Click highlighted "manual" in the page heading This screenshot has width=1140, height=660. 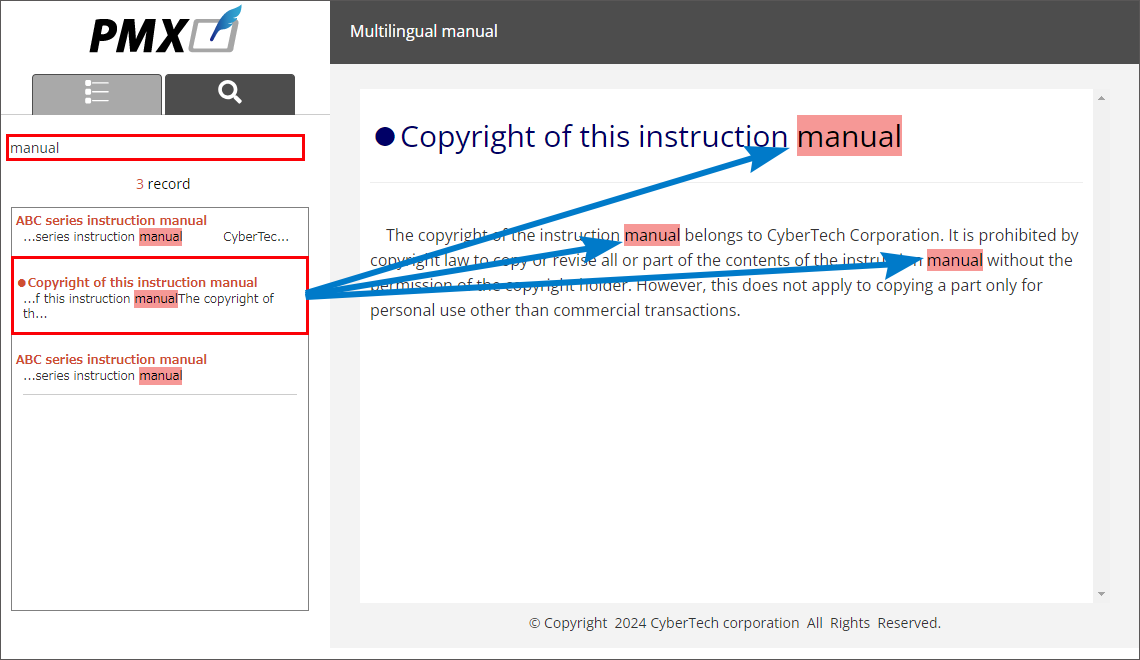[x=849, y=136]
